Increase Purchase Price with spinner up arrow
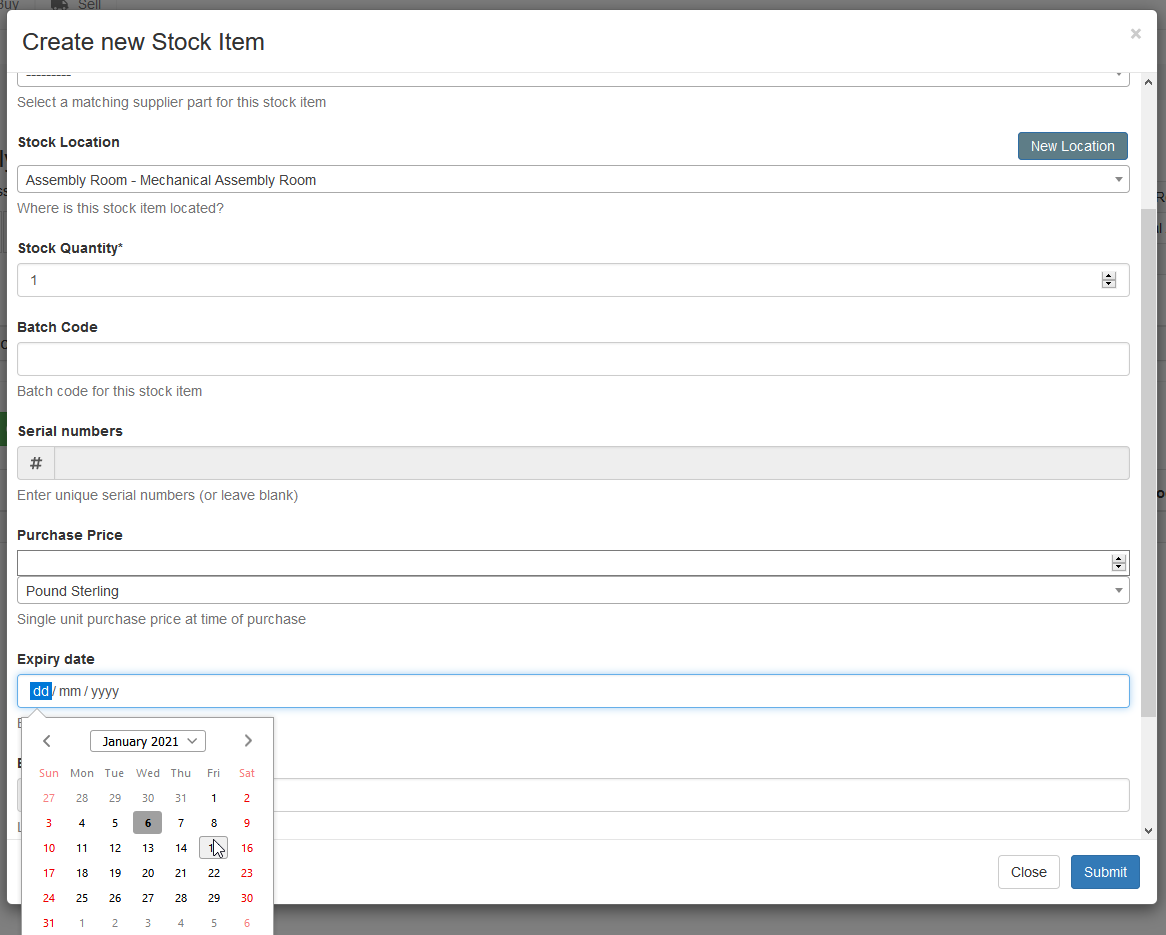Screen dimensions: 1166x935 tap(1118, 559)
